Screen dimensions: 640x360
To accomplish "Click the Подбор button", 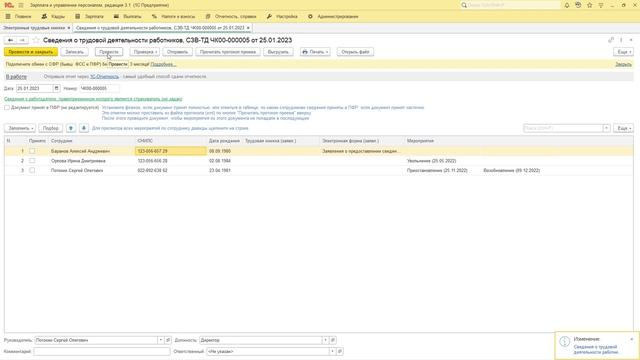I will (51, 128).
